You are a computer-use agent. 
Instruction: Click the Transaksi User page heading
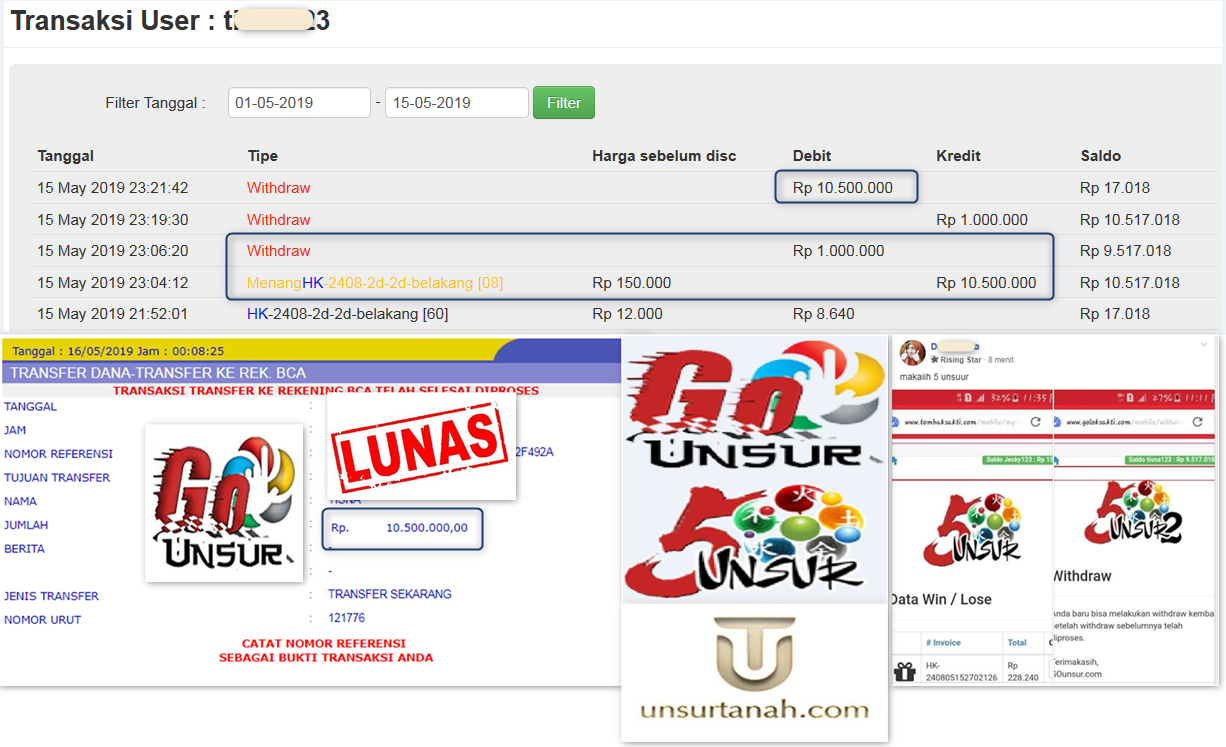coord(170,22)
